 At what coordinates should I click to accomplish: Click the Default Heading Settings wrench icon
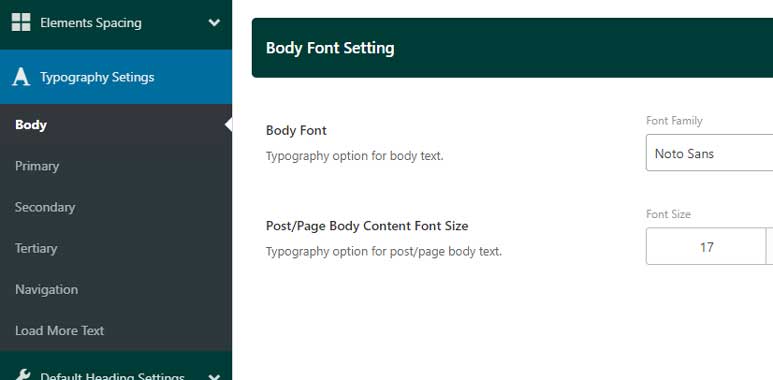coord(22,376)
